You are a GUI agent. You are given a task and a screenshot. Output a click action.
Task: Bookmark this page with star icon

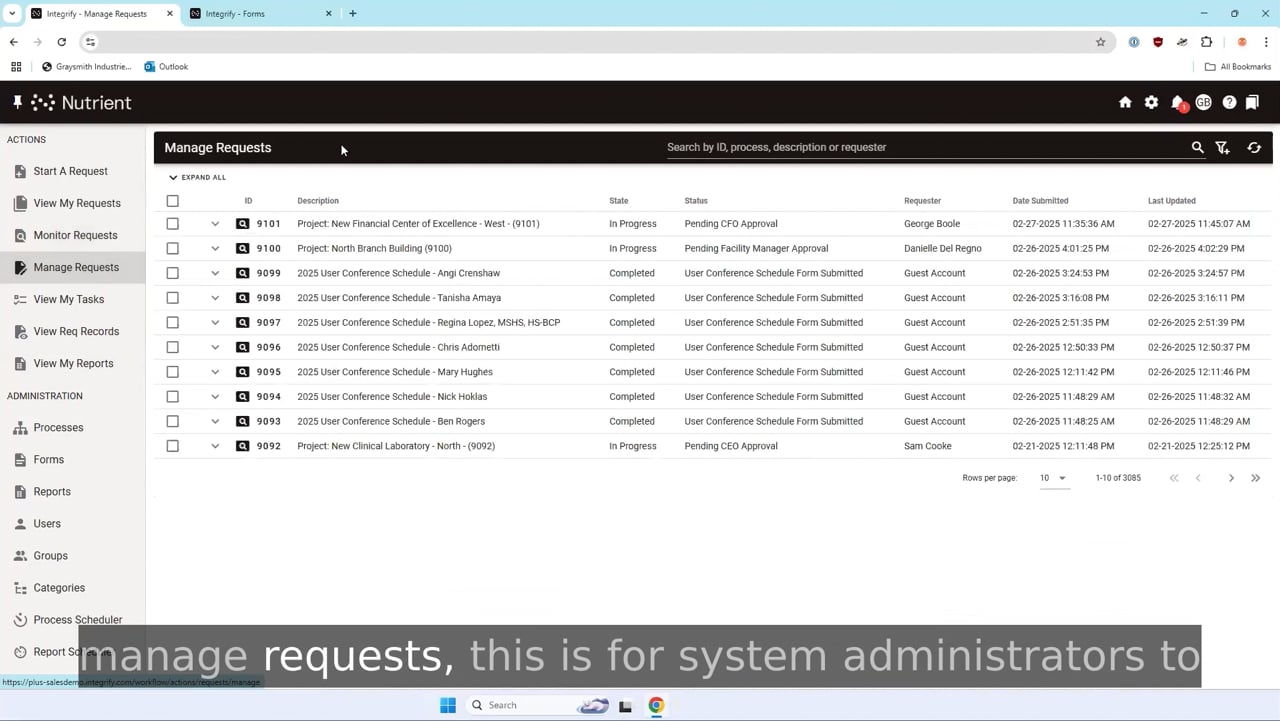pyautogui.click(x=1101, y=42)
